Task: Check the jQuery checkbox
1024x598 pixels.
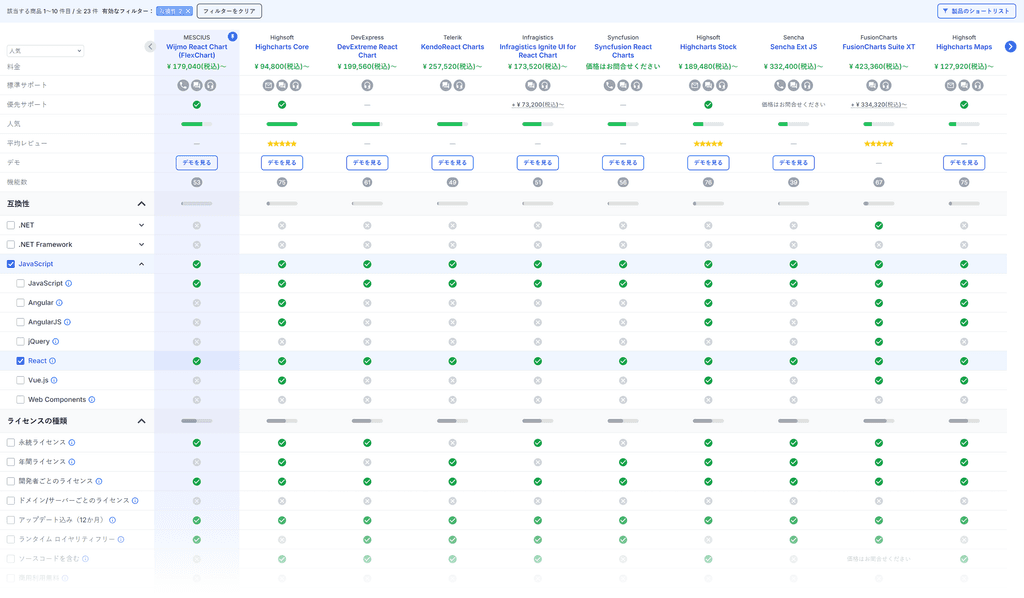Action: click(x=20, y=341)
